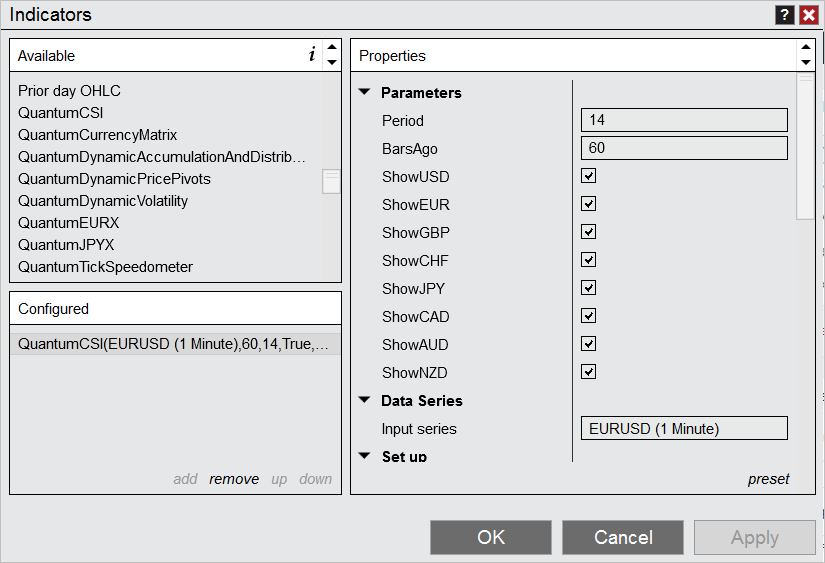Click the preset link
This screenshot has height=563, width=825.
tap(768, 479)
